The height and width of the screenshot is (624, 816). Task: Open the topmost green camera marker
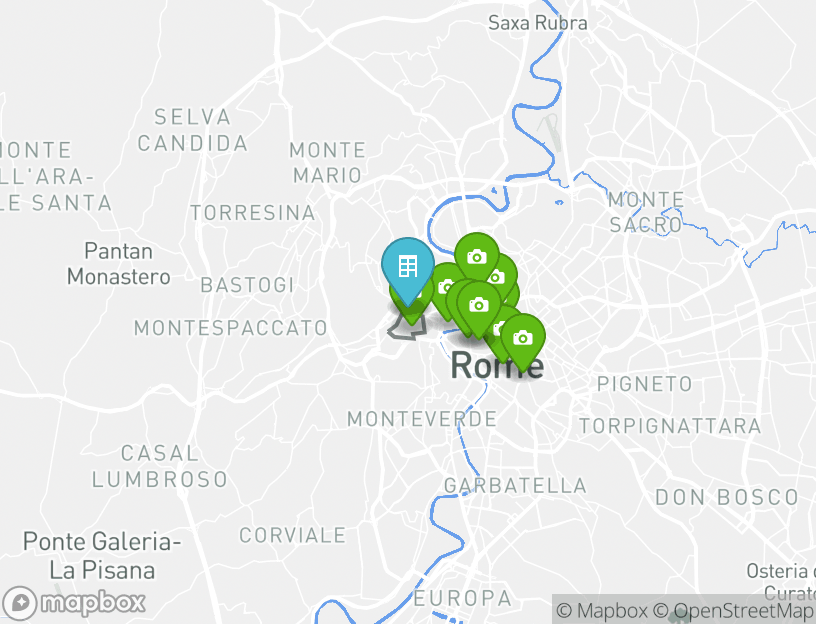click(477, 256)
